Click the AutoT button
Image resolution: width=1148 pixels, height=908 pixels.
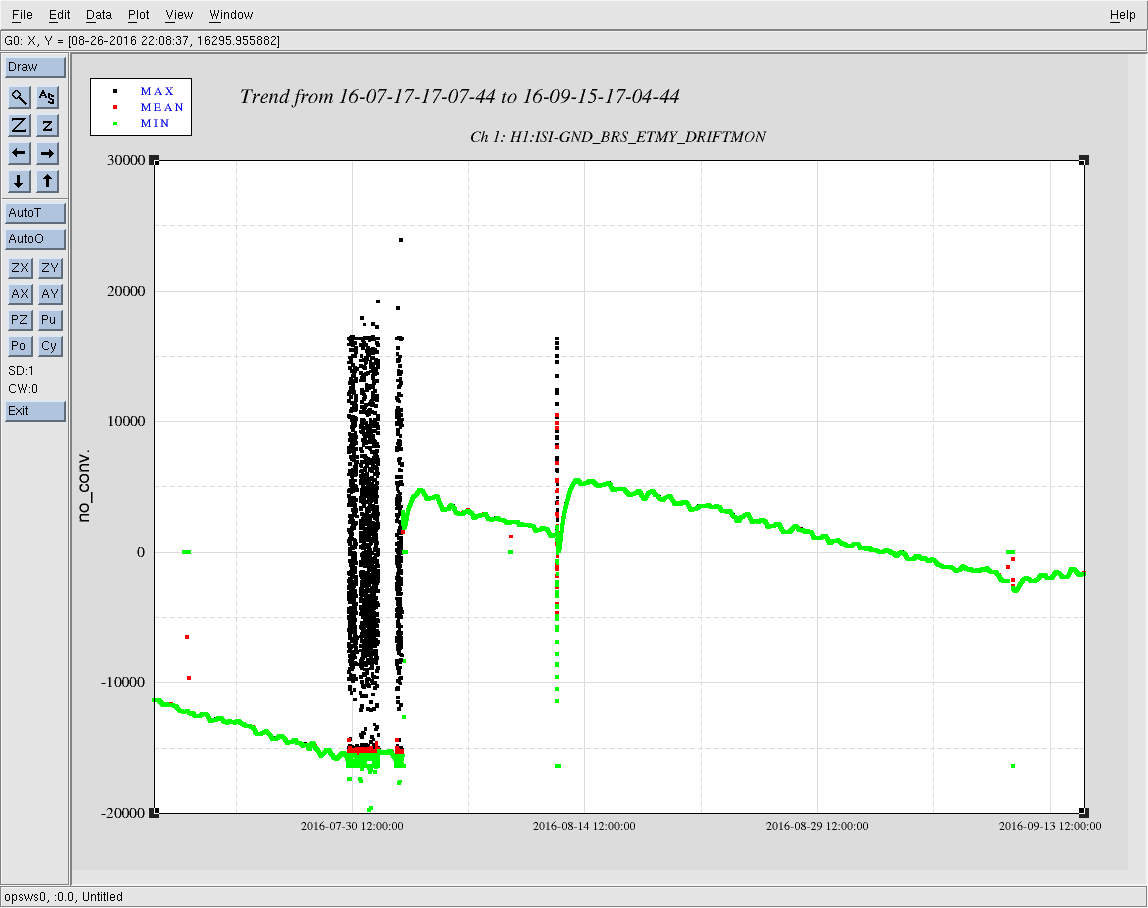[35, 213]
